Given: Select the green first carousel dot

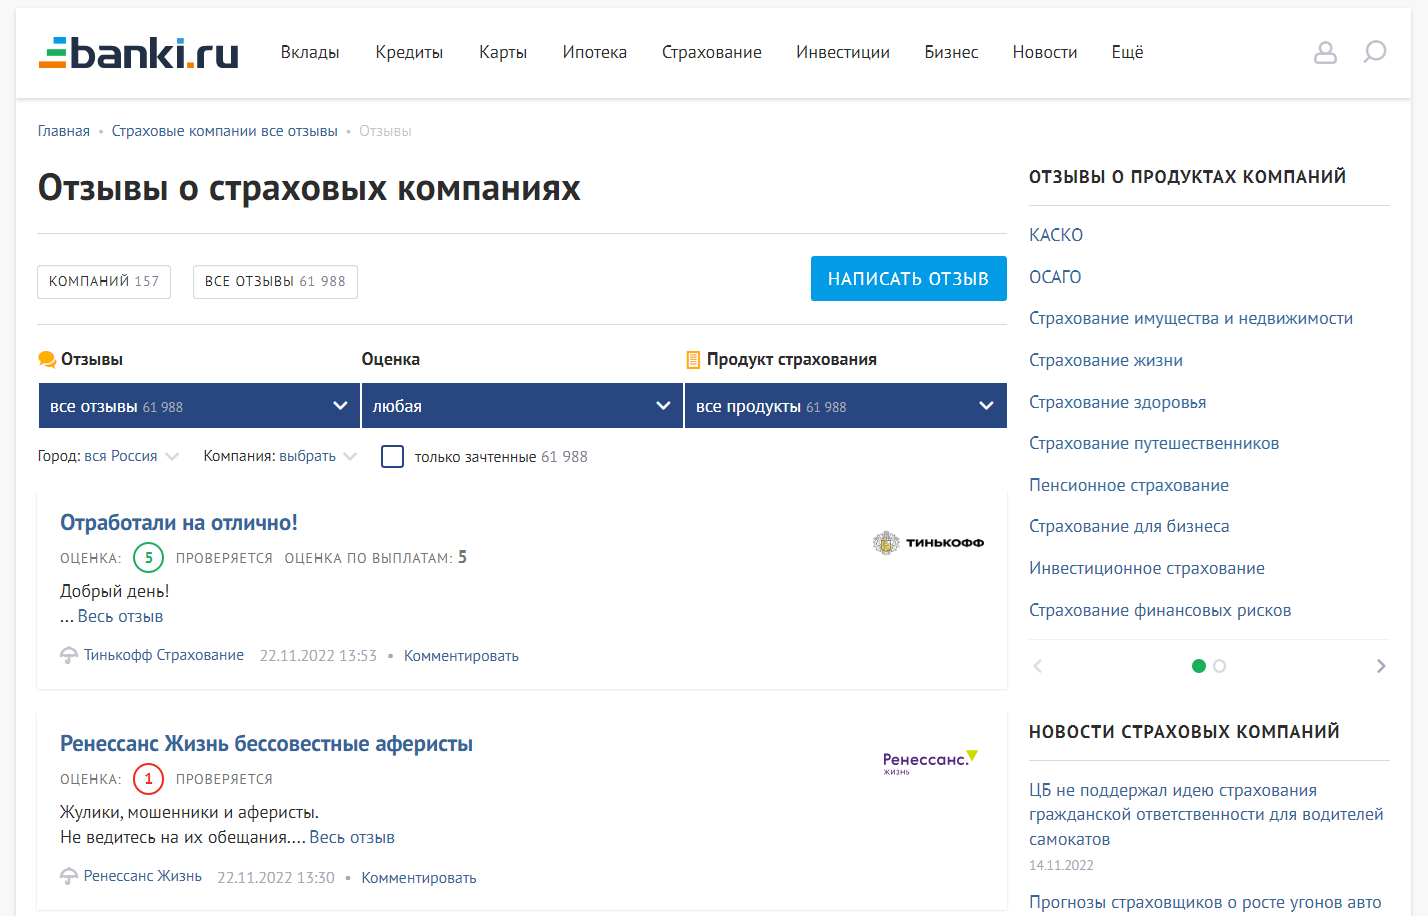Looking at the screenshot, I should pyautogui.click(x=1199, y=666).
